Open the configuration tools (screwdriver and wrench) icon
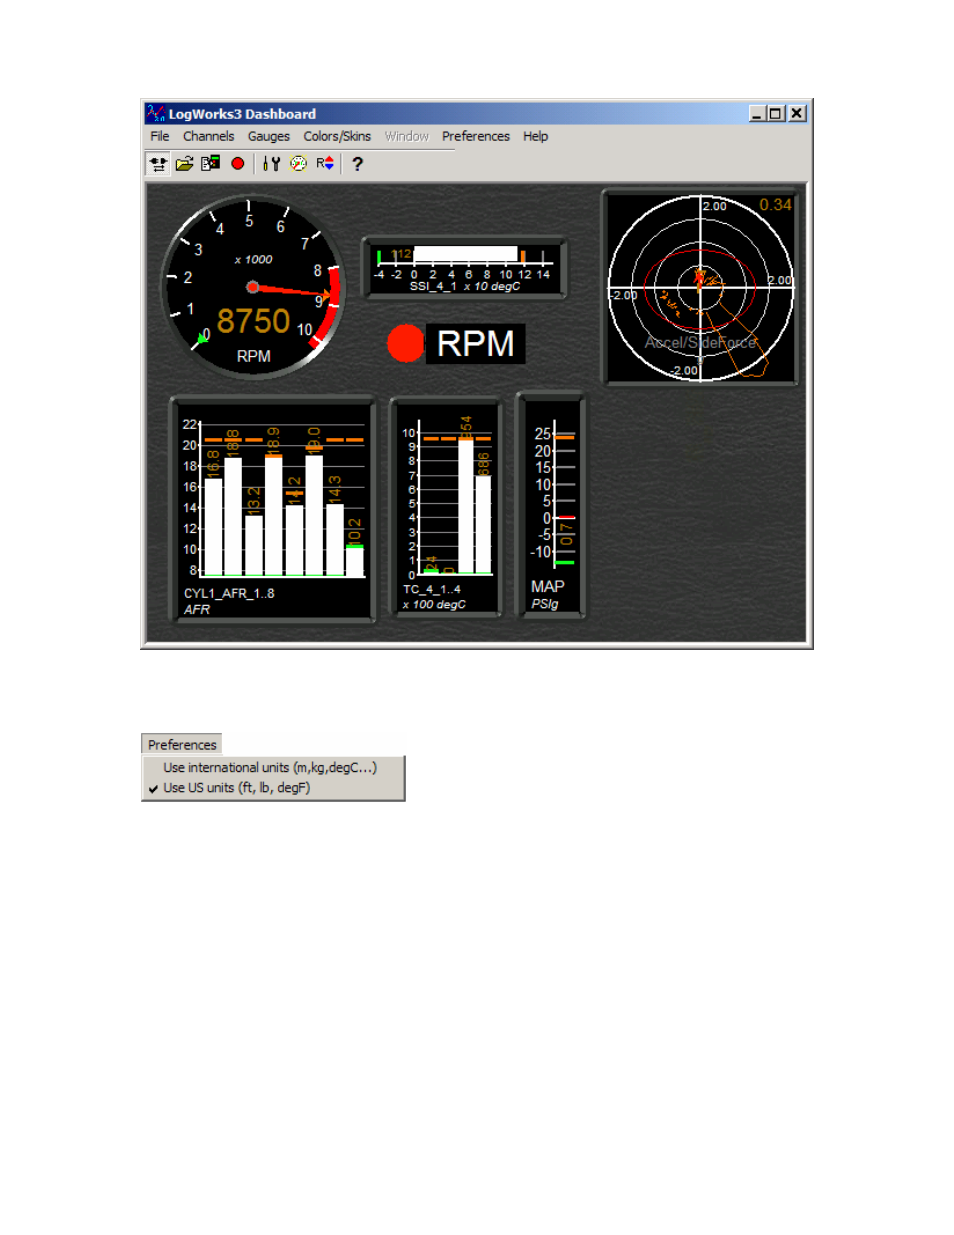954x1235 pixels. tap(271, 164)
